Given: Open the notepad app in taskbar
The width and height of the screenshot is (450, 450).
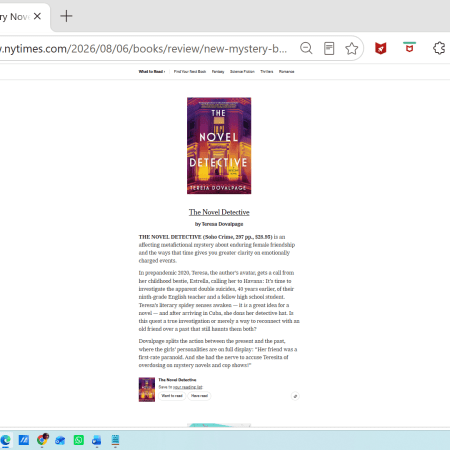Looking at the screenshot, I should pyautogui.click(x=115, y=440).
